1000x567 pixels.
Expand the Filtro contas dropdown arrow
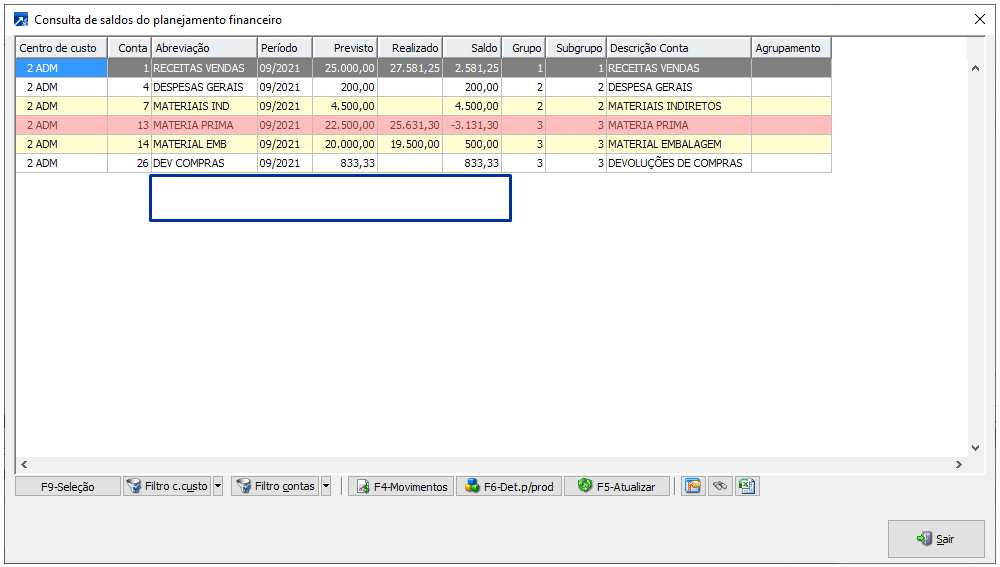(x=326, y=487)
